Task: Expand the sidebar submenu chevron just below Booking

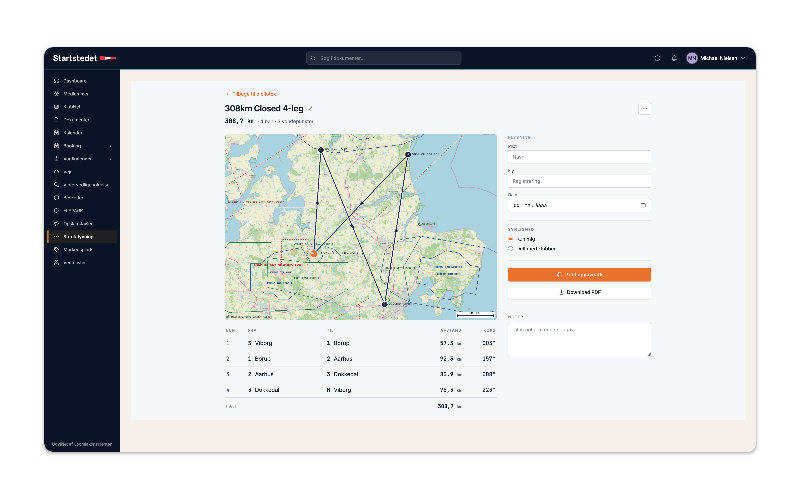Action: click(x=110, y=159)
